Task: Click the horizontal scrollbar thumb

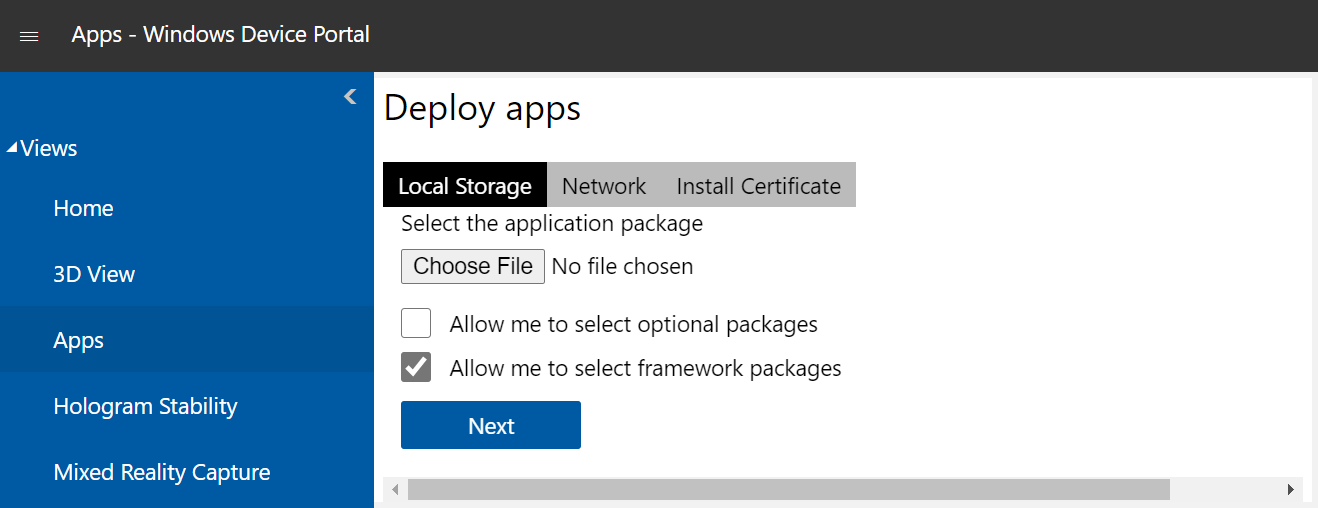Action: click(x=788, y=489)
